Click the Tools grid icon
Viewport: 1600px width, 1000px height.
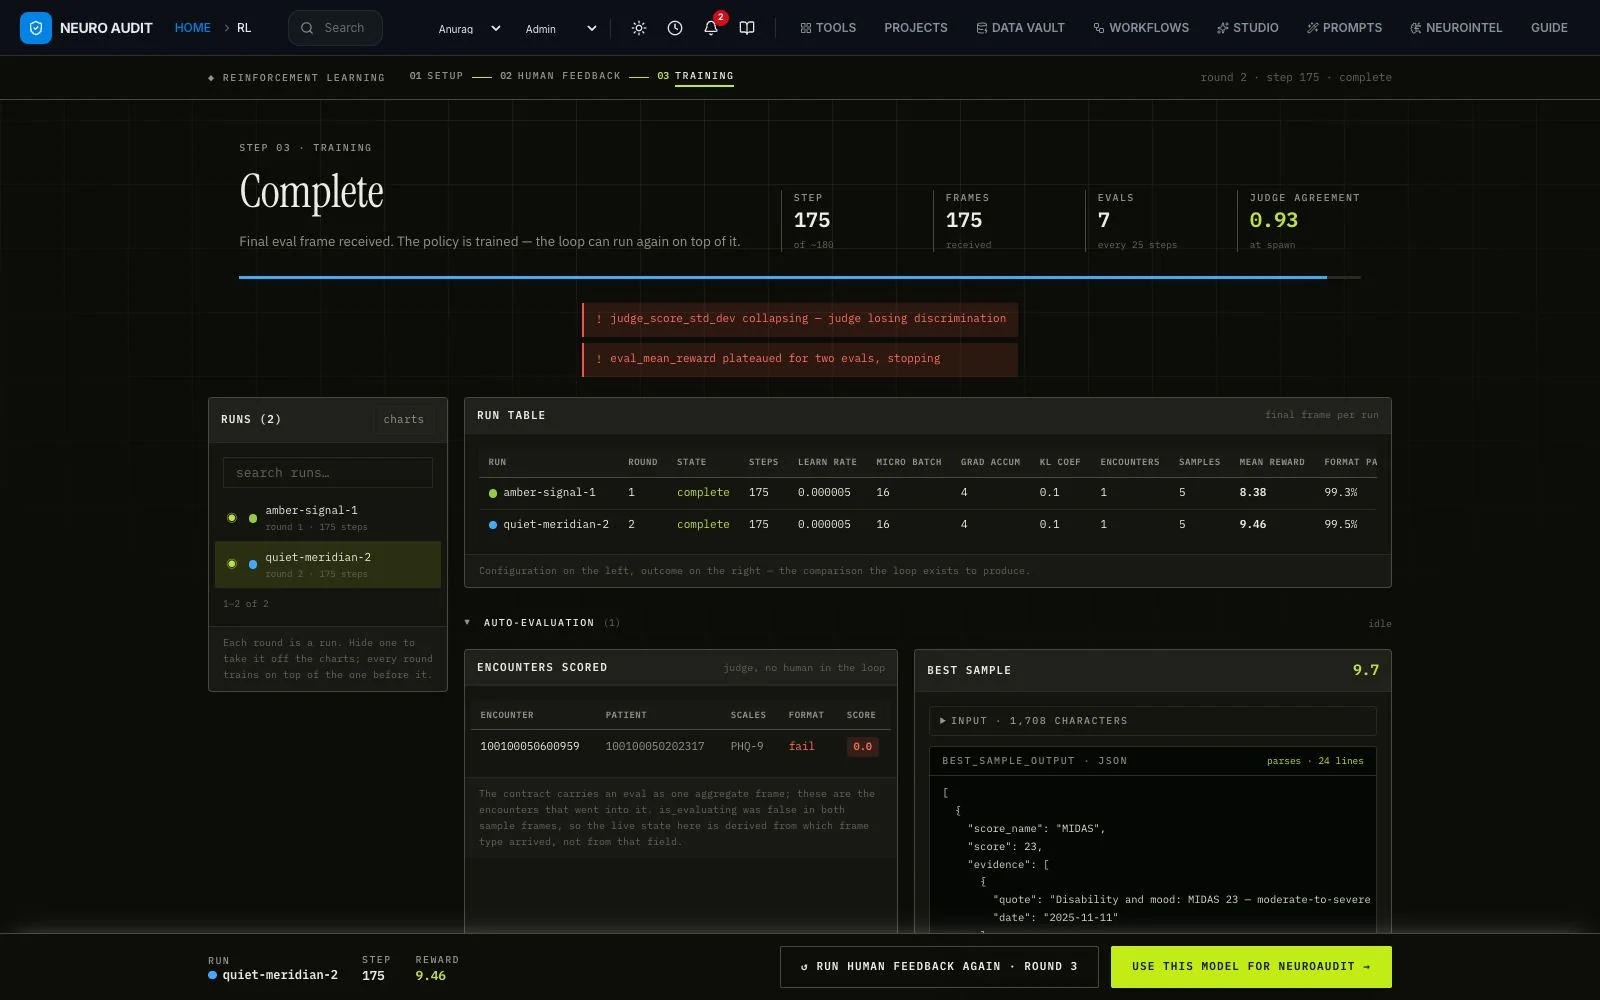pyautogui.click(x=806, y=28)
